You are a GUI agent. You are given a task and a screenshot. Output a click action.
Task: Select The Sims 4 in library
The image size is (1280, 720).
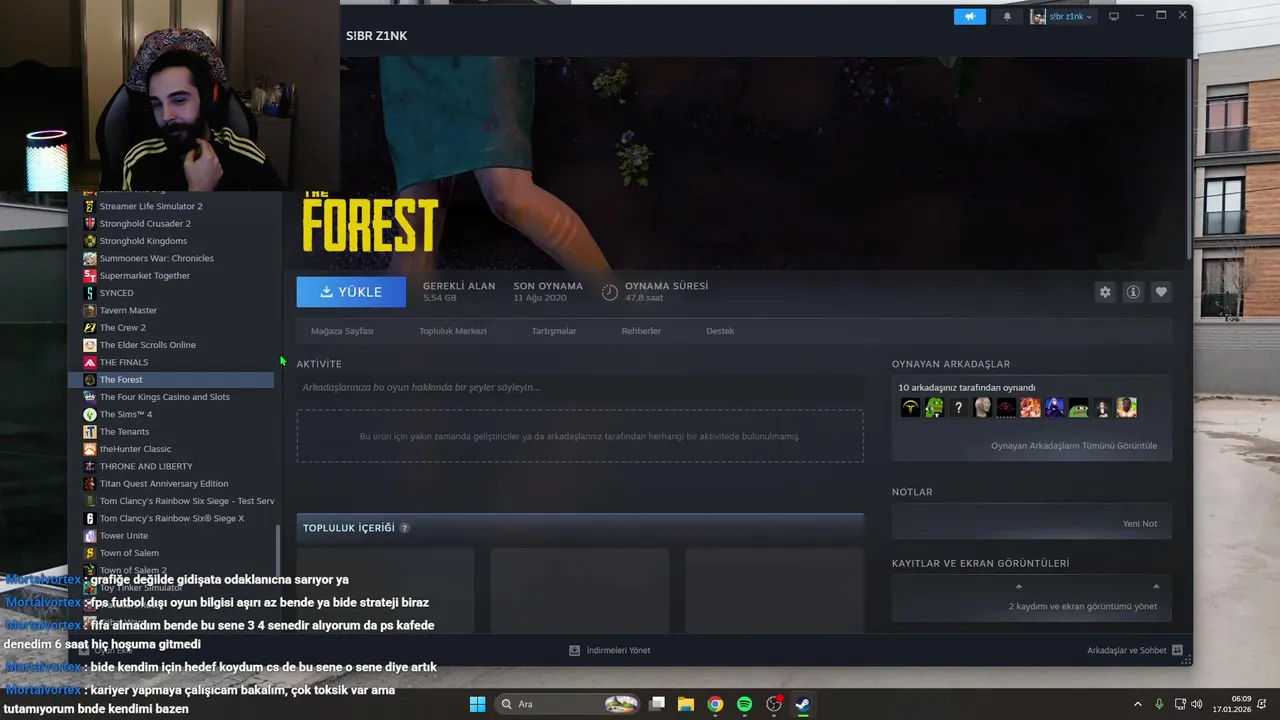tap(125, 414)
